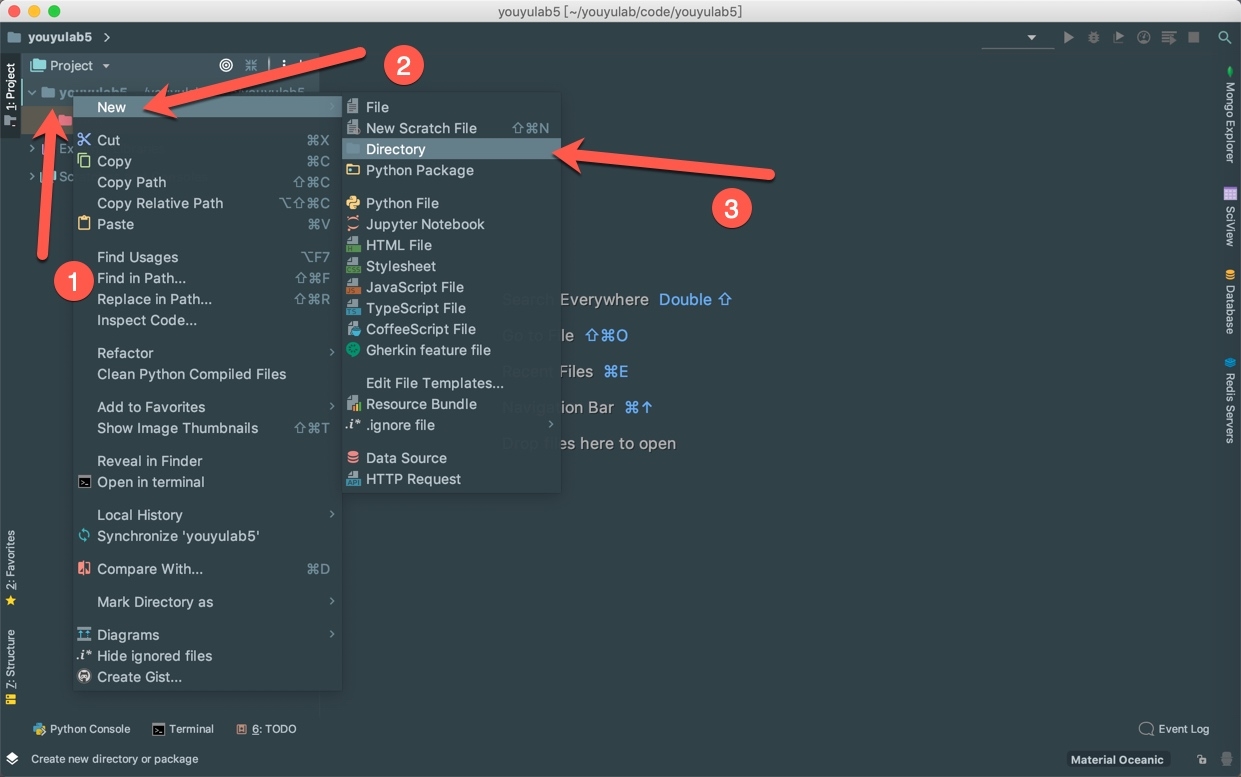The image size is (1241, 777).
Task: Select Directory from the New submenu
Action: (395, 149)
